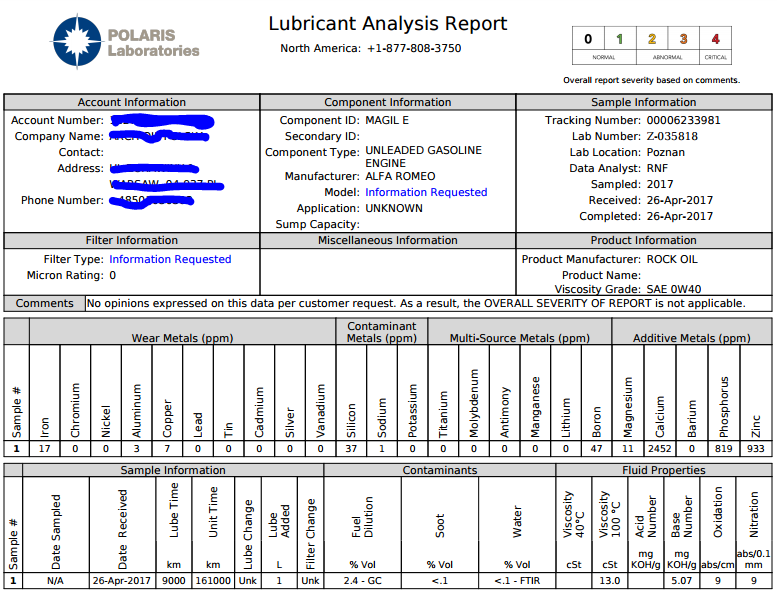777x594 pixels.
Task: Click the Component Information section header
Action: (388, 102)
